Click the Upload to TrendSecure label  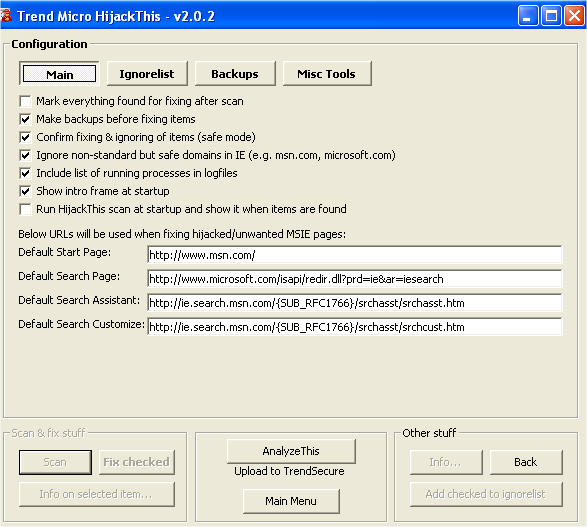click(289, 471)
